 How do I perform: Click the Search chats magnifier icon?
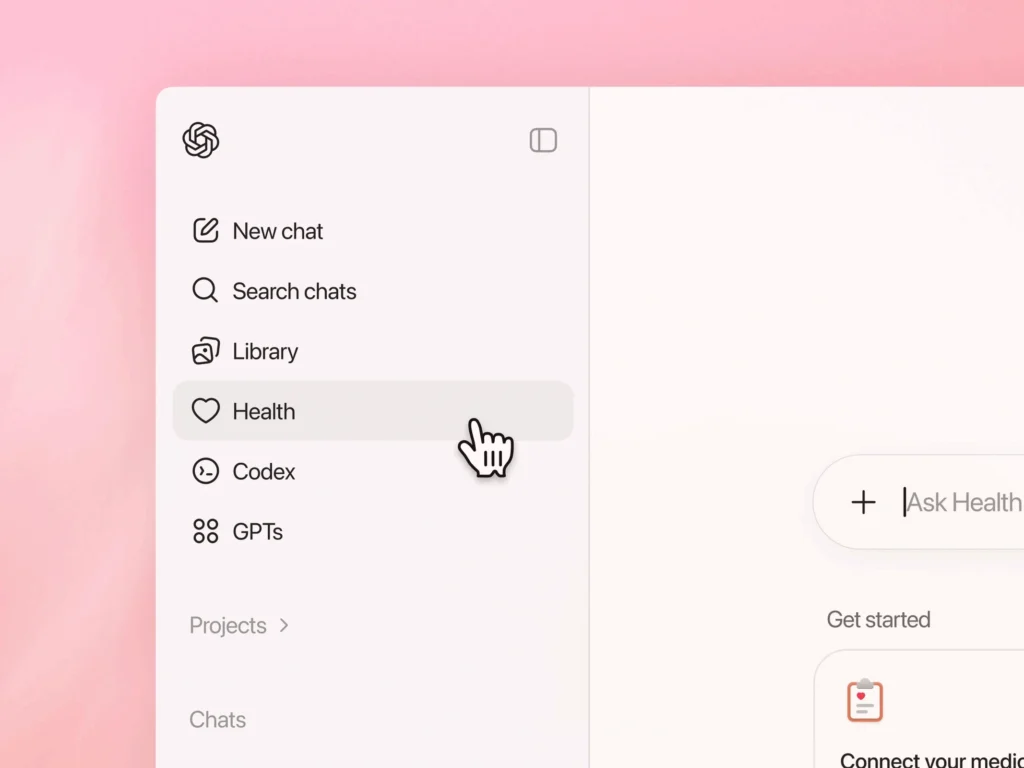click(x=205, y=290)
